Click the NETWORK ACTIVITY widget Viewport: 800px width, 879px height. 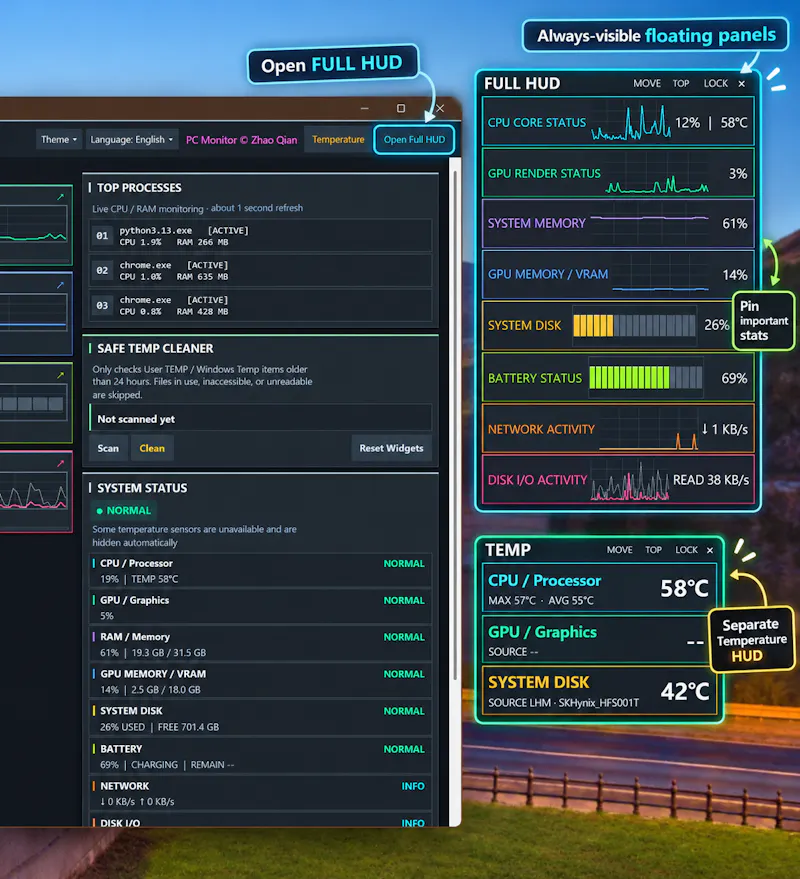[x=618, y=428]
